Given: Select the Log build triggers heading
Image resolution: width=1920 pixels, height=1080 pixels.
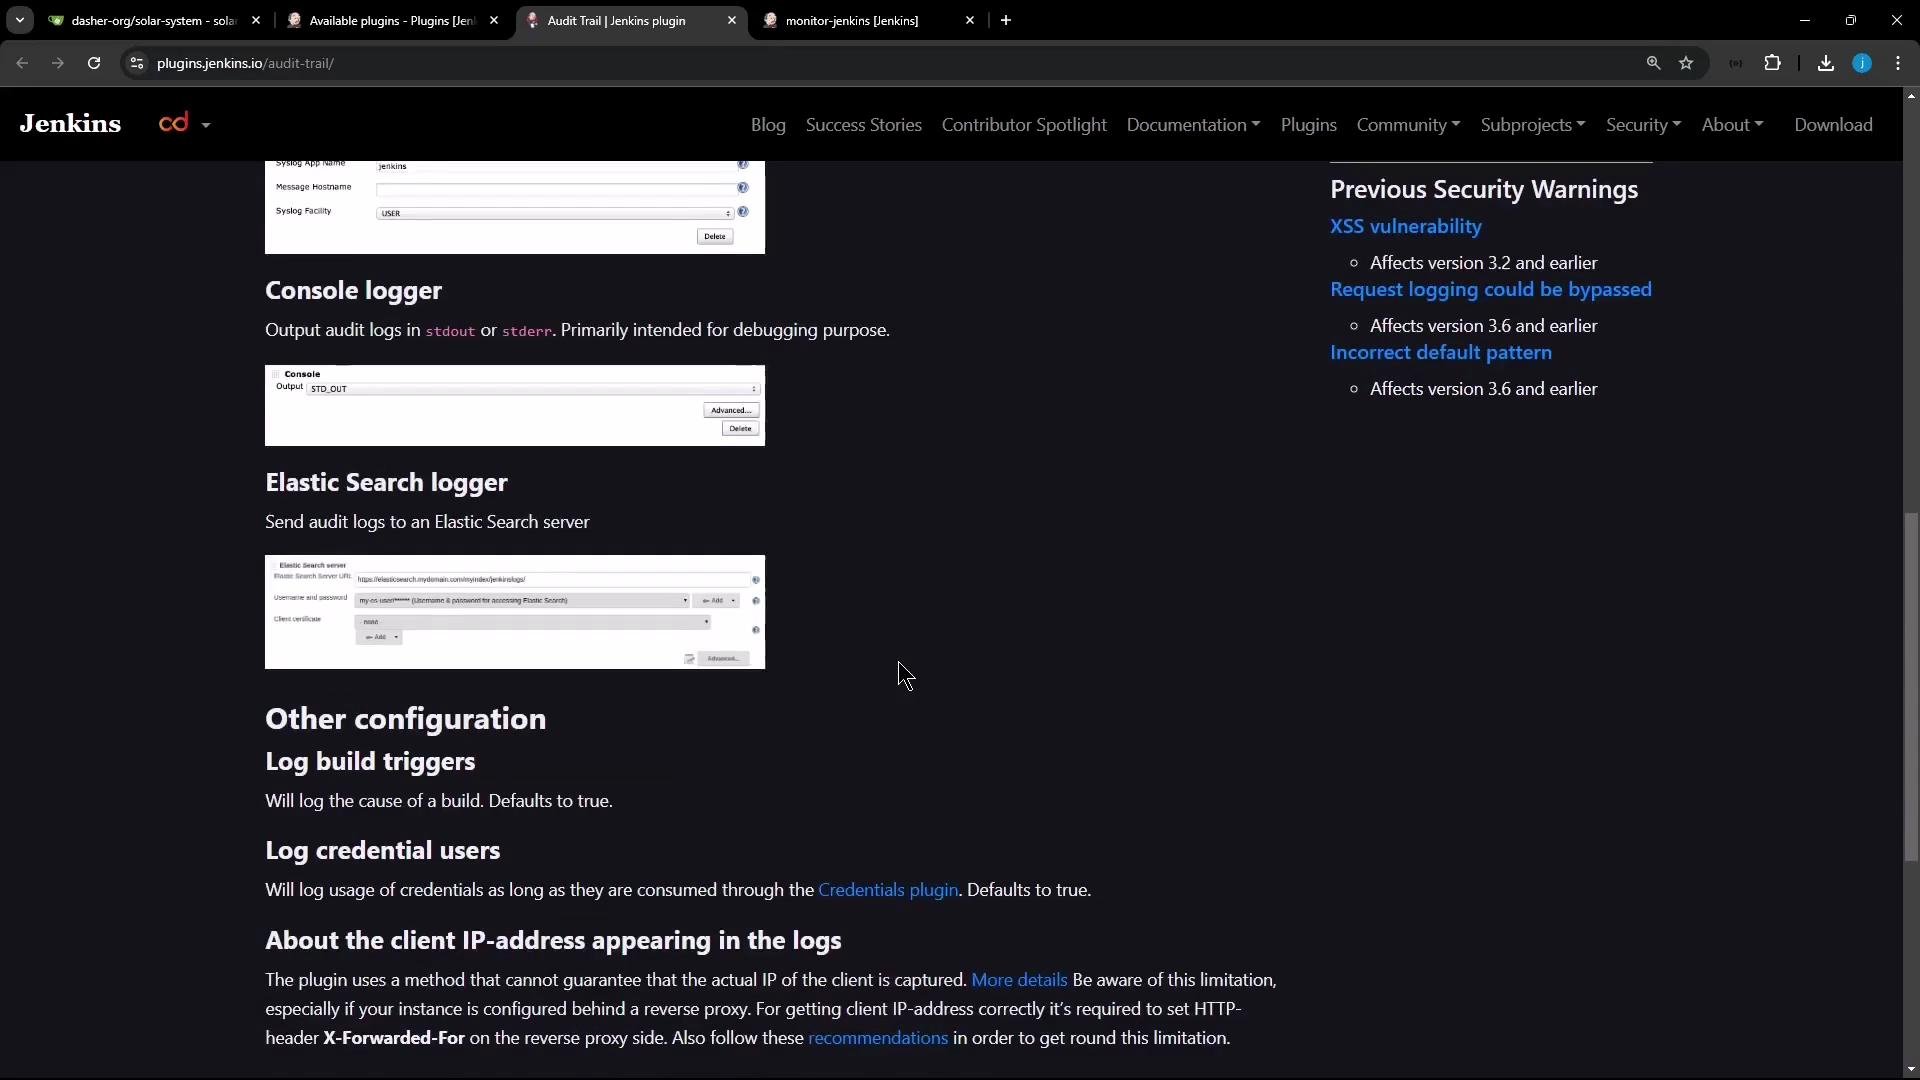Looking at the screenshot, I should coord(370,761).
